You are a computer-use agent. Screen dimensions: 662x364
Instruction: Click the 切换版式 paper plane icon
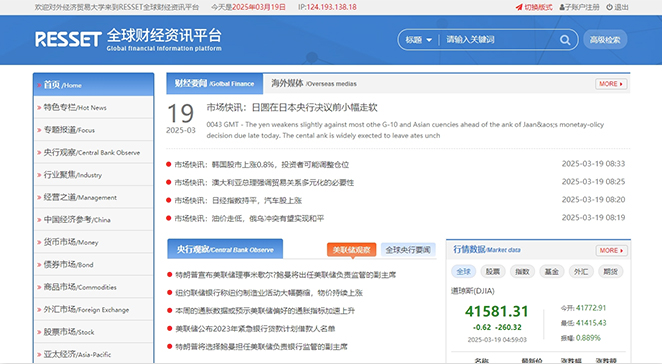519,7
